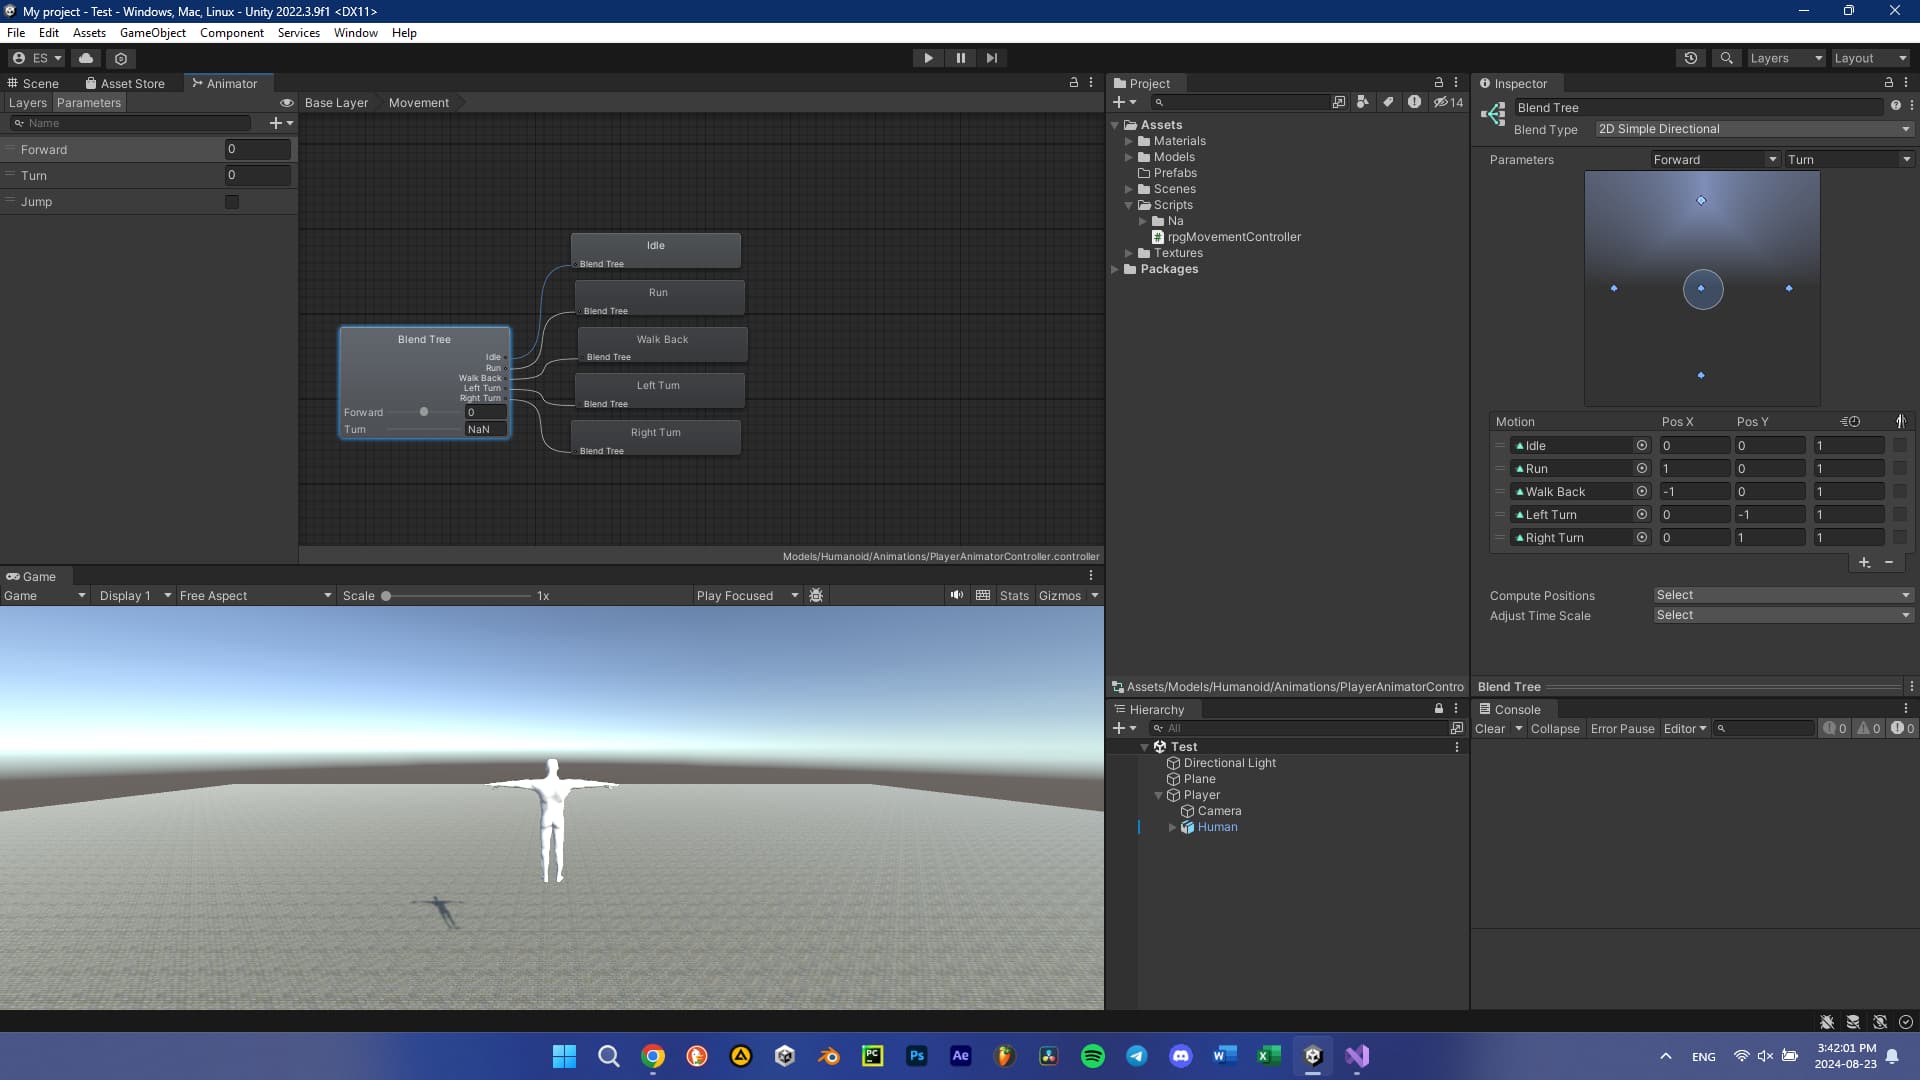Open Unity search with the magnifier icon
The width and height of the screenshot is (1920, 1080).
(1727, 58)
